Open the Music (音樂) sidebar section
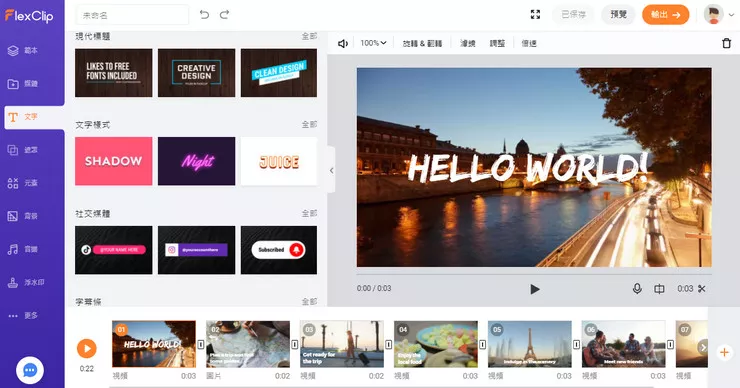Screen dimensions: 740x388 click(23, 249)
